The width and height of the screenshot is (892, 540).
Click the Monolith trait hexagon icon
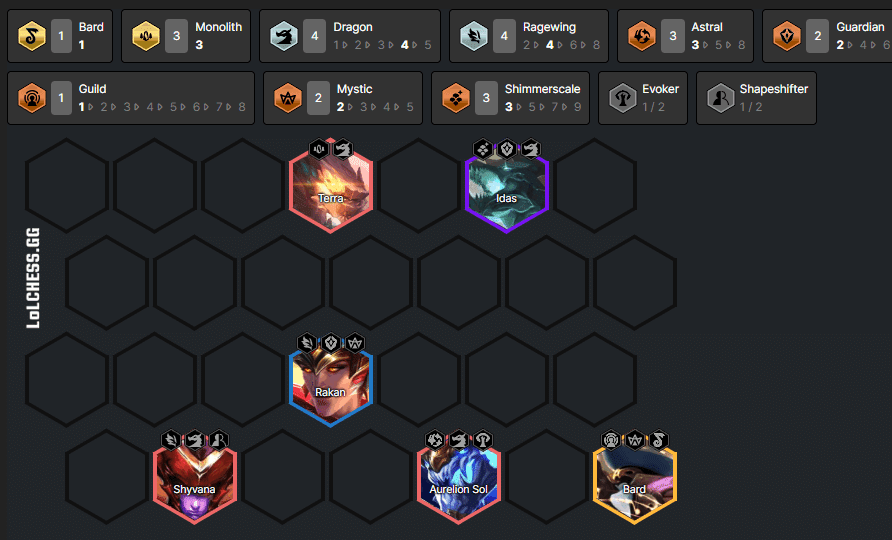(x=146, y=36)
